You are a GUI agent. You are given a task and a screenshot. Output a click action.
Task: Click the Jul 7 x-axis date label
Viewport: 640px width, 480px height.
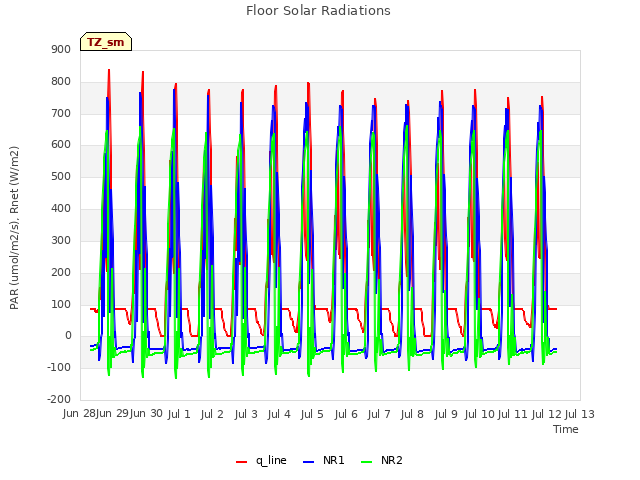(379, 414)
